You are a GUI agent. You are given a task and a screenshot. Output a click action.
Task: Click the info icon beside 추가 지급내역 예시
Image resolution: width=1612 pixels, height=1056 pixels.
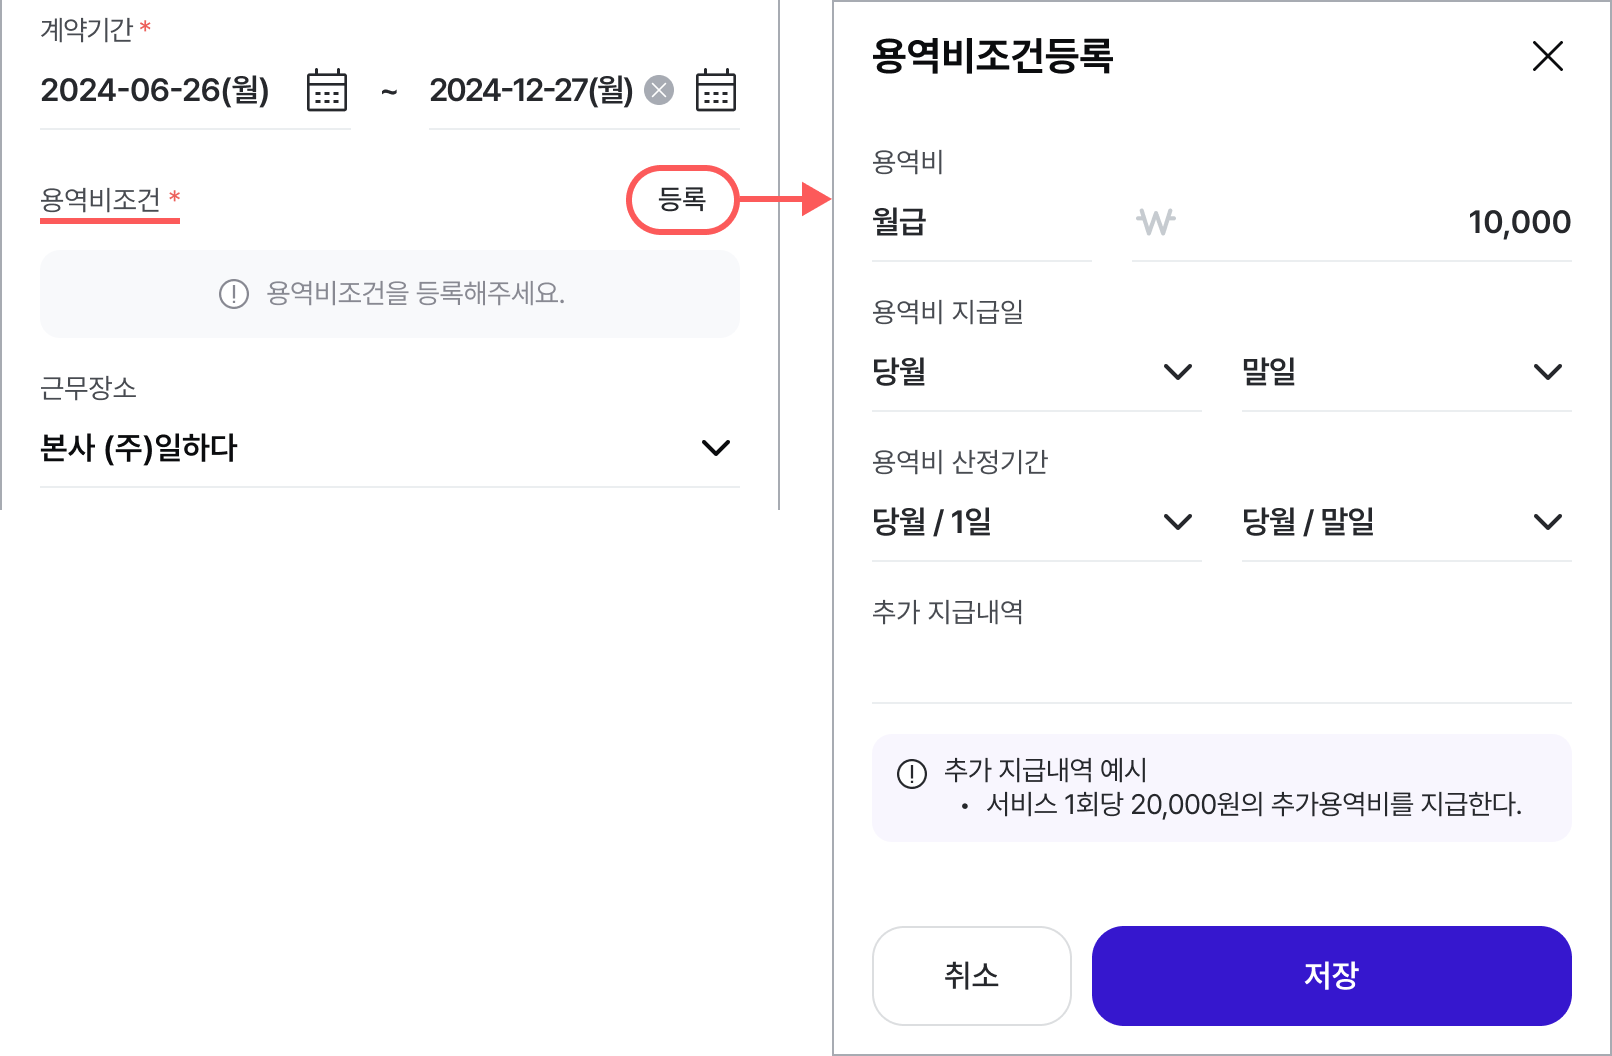pyautogui.click(x=912, y=774)
